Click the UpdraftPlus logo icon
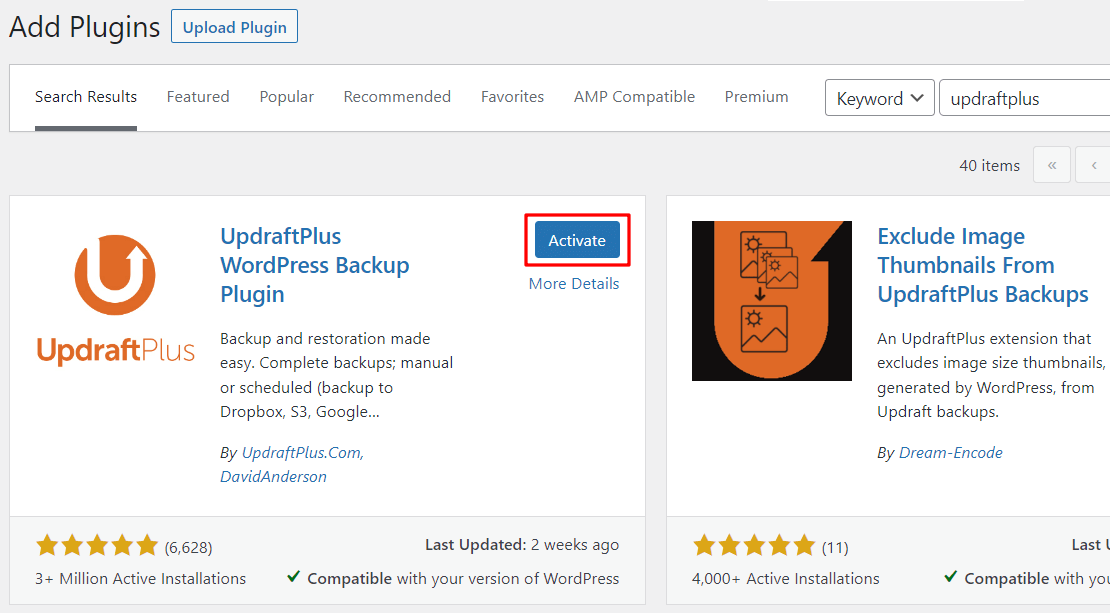Image resolution: width=1110 pixels, height=613 pixels. click(115, 275)
